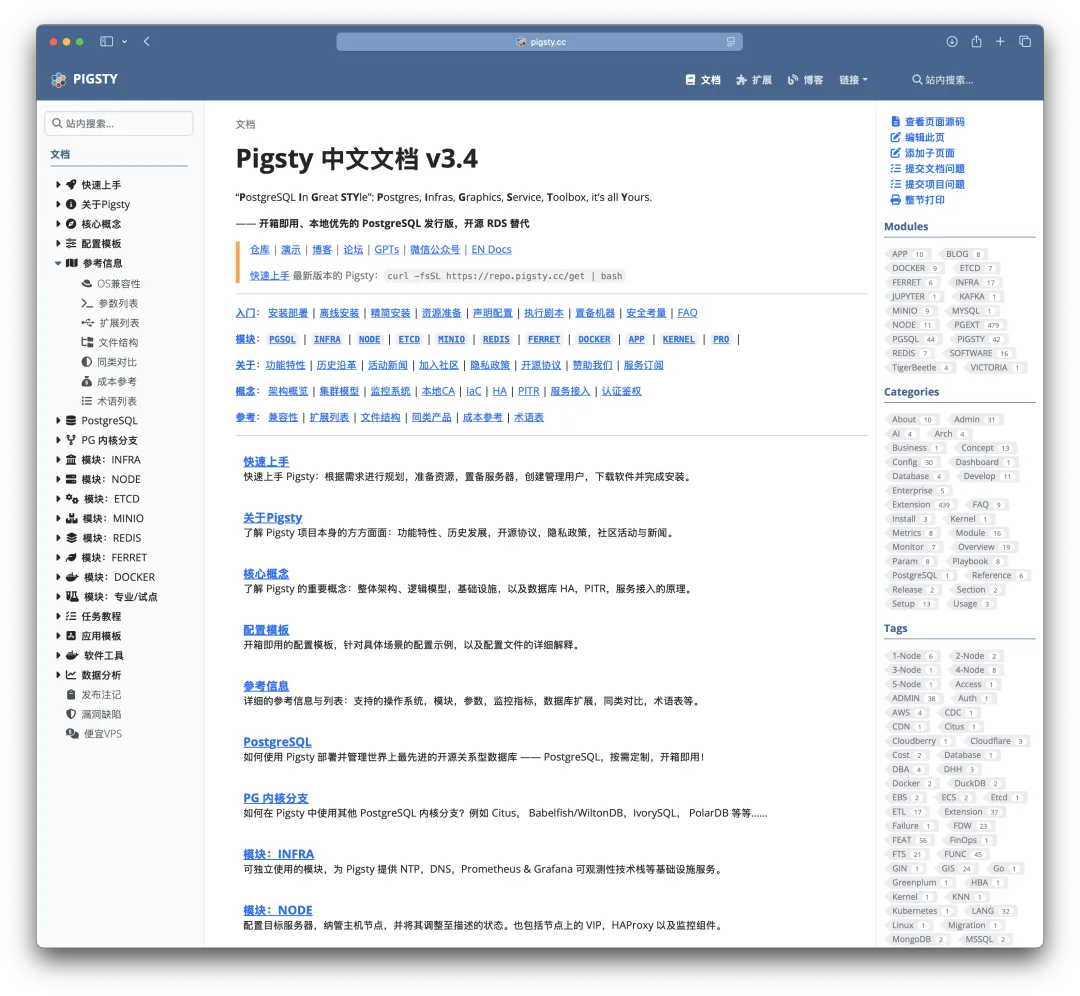The width and height of the screenshot is (1080, 996).
Task: Open the PG 内核分支 heading link in content
Action: [276, 798]
